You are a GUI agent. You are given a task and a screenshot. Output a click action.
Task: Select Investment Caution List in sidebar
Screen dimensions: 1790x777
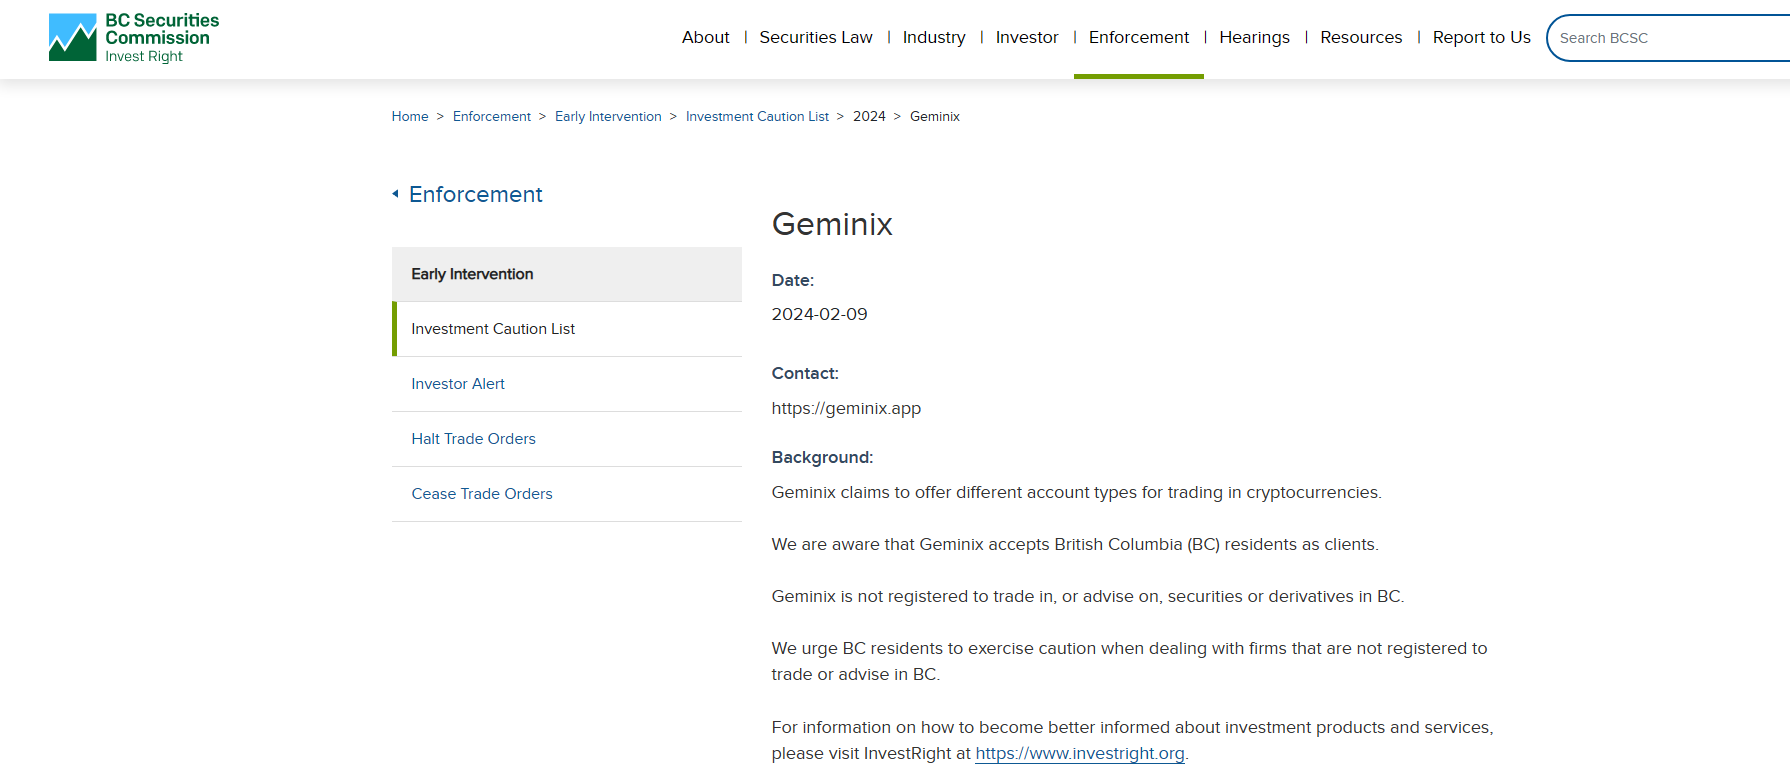tap(567, 329)
